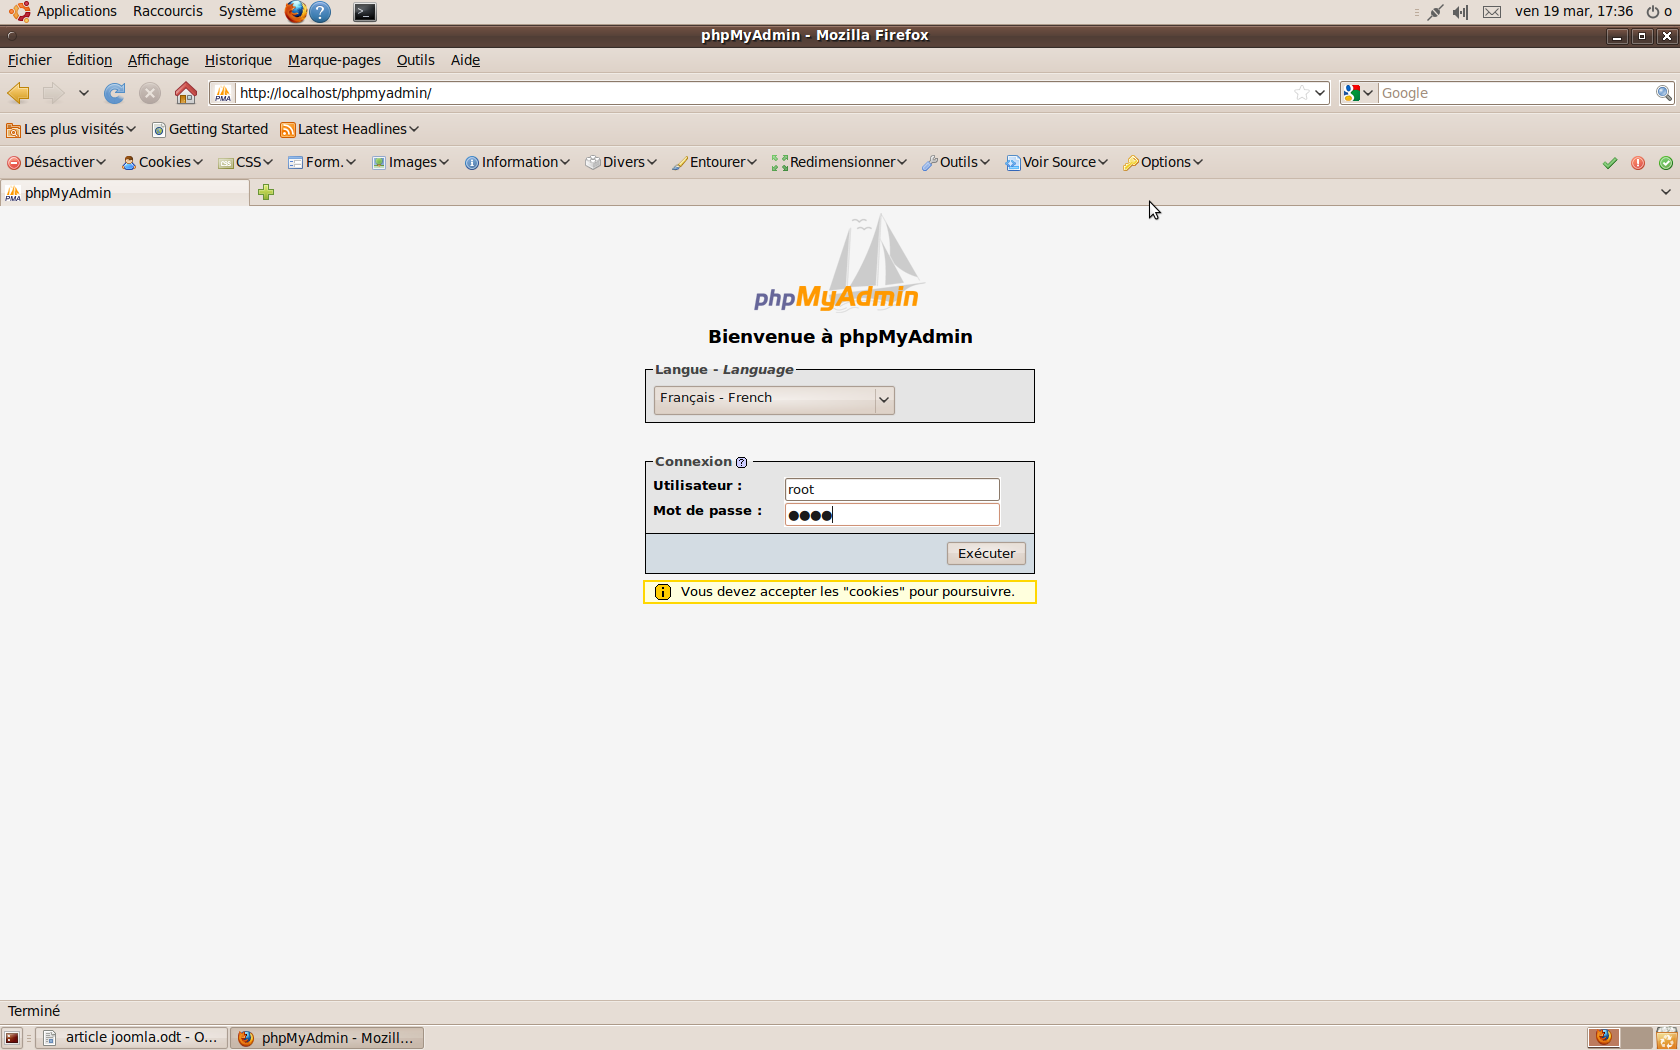1680x1050 pixels.
Task: Go to the home page icon
Action: 186,93
